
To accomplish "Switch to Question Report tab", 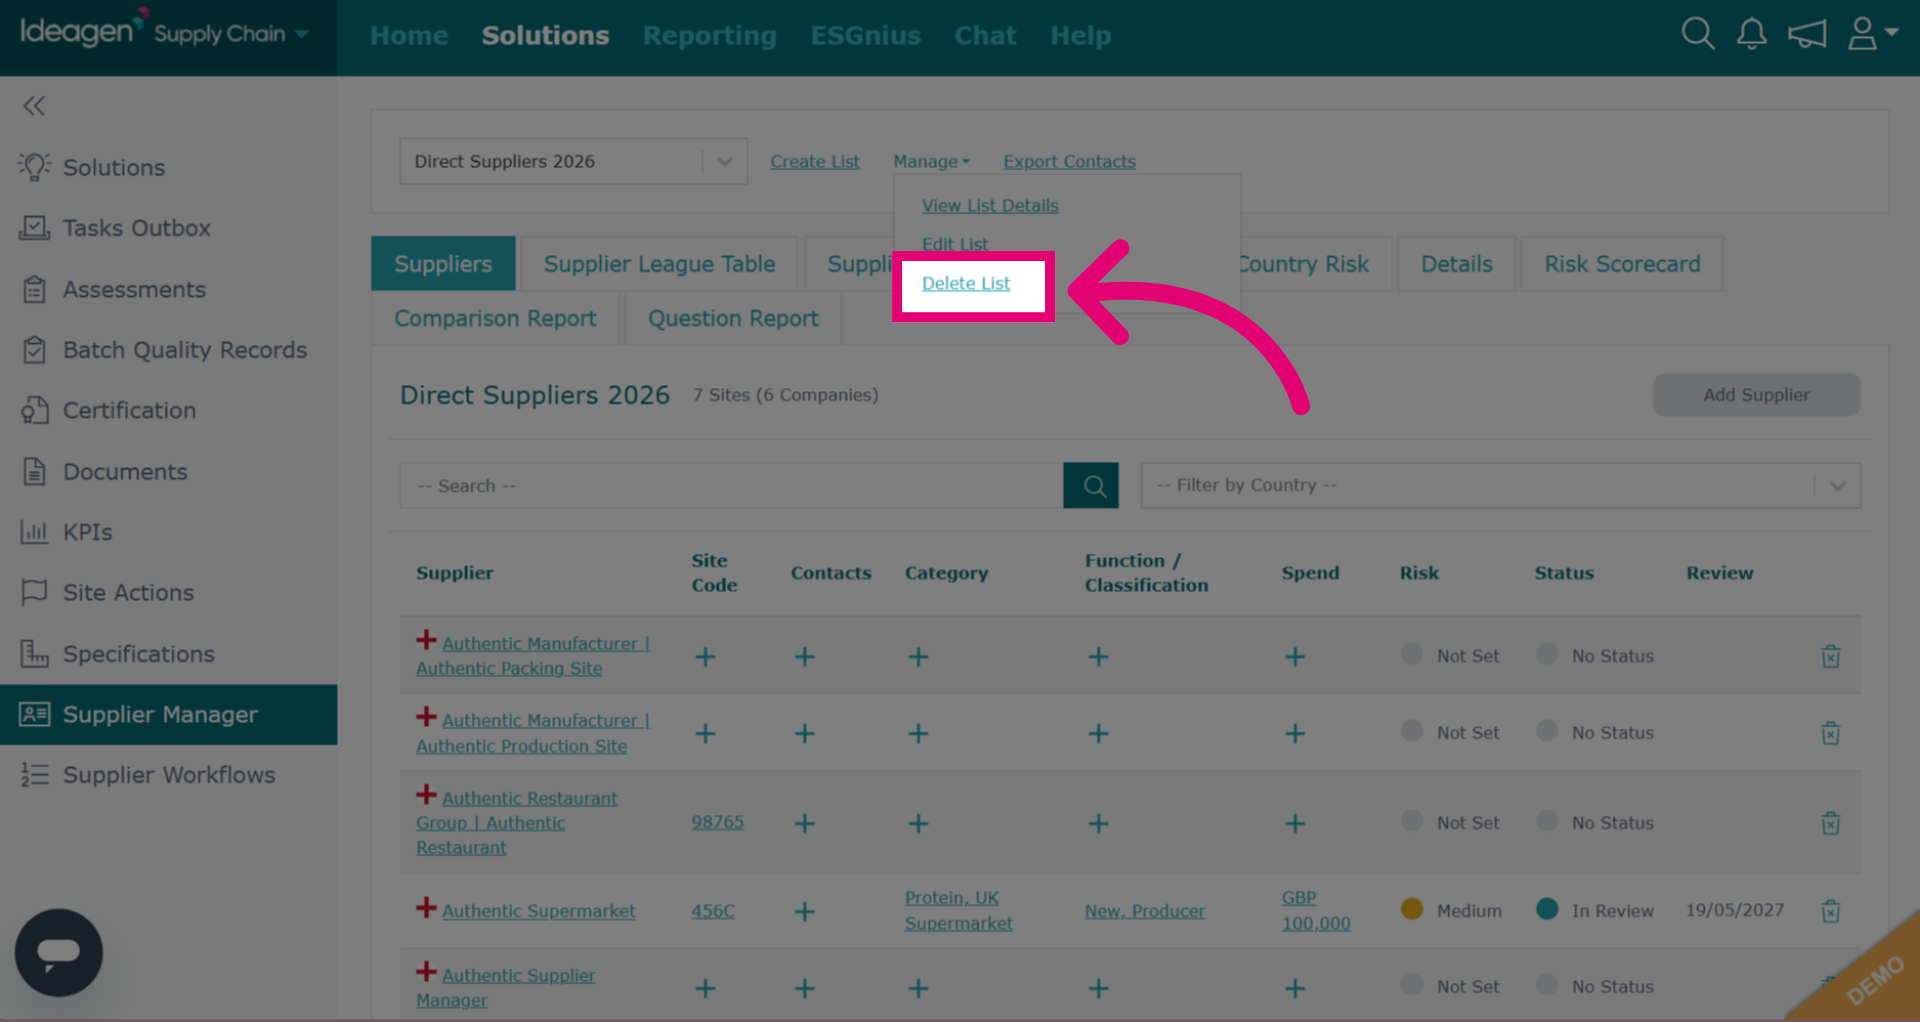I will coord(733,318).
